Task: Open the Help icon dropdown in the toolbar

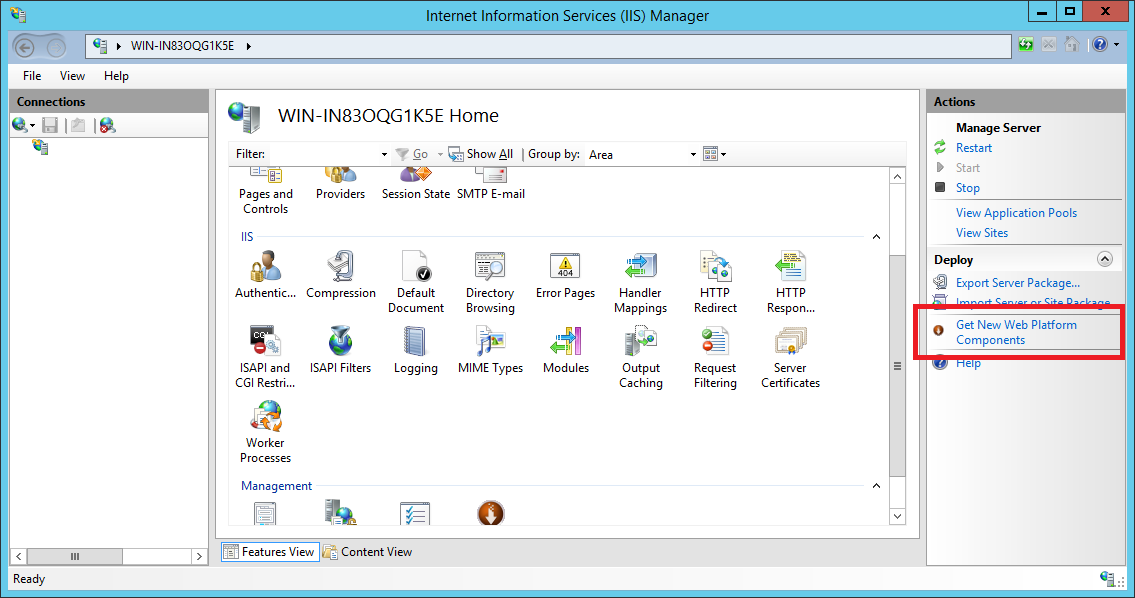Action: coord(1116,45)
